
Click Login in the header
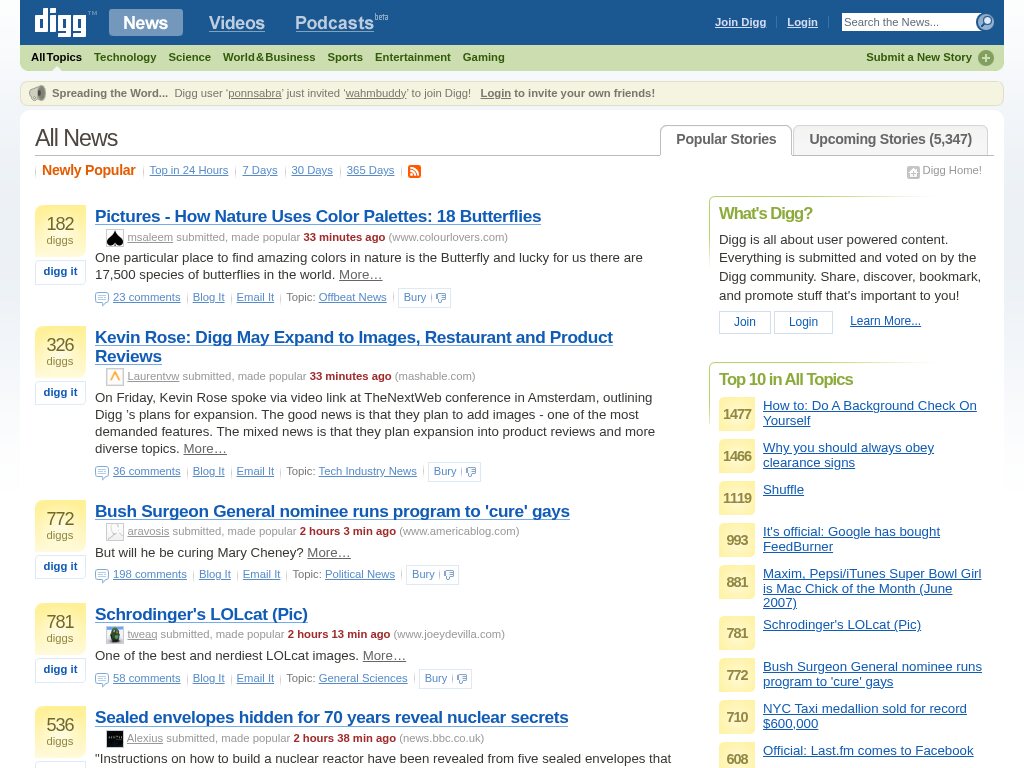pyautogui.click(x=802, y=22)
